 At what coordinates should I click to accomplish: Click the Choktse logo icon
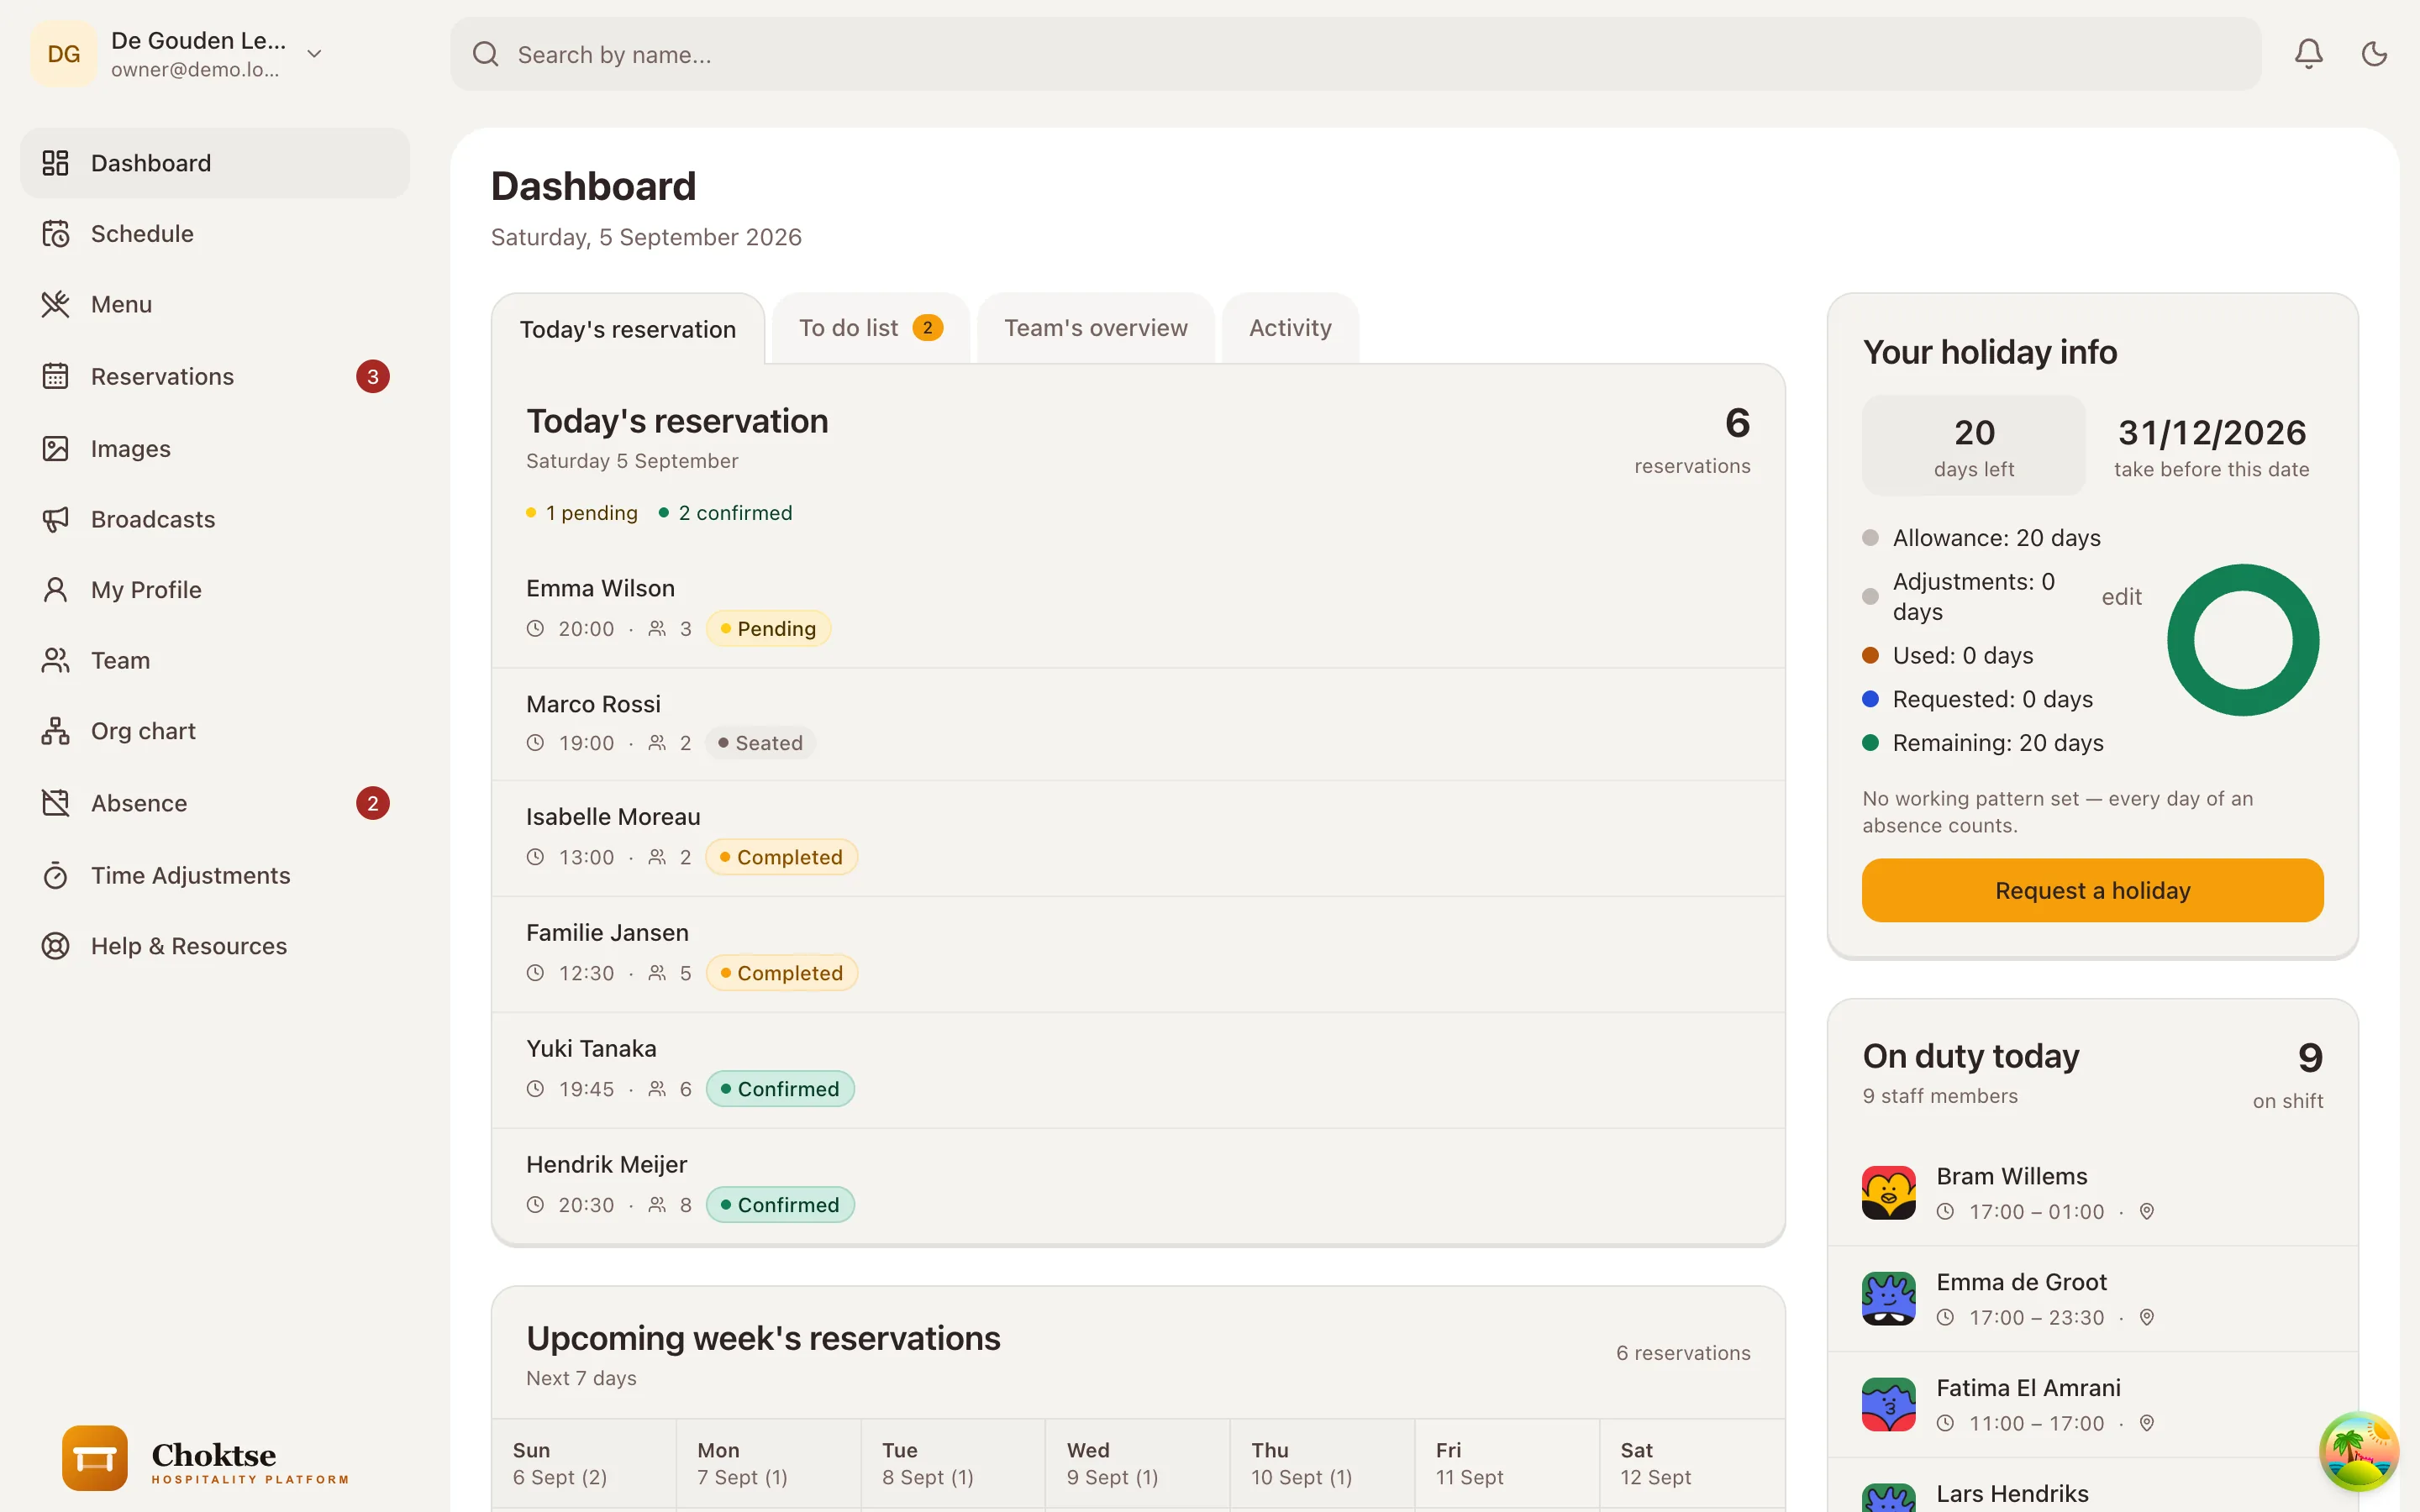click(x=95, y=1459)
